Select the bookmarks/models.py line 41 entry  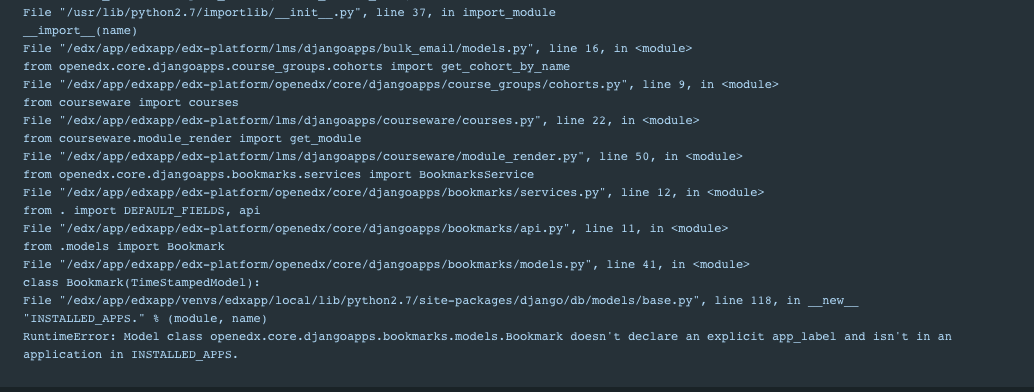click(x=386, y=265)
